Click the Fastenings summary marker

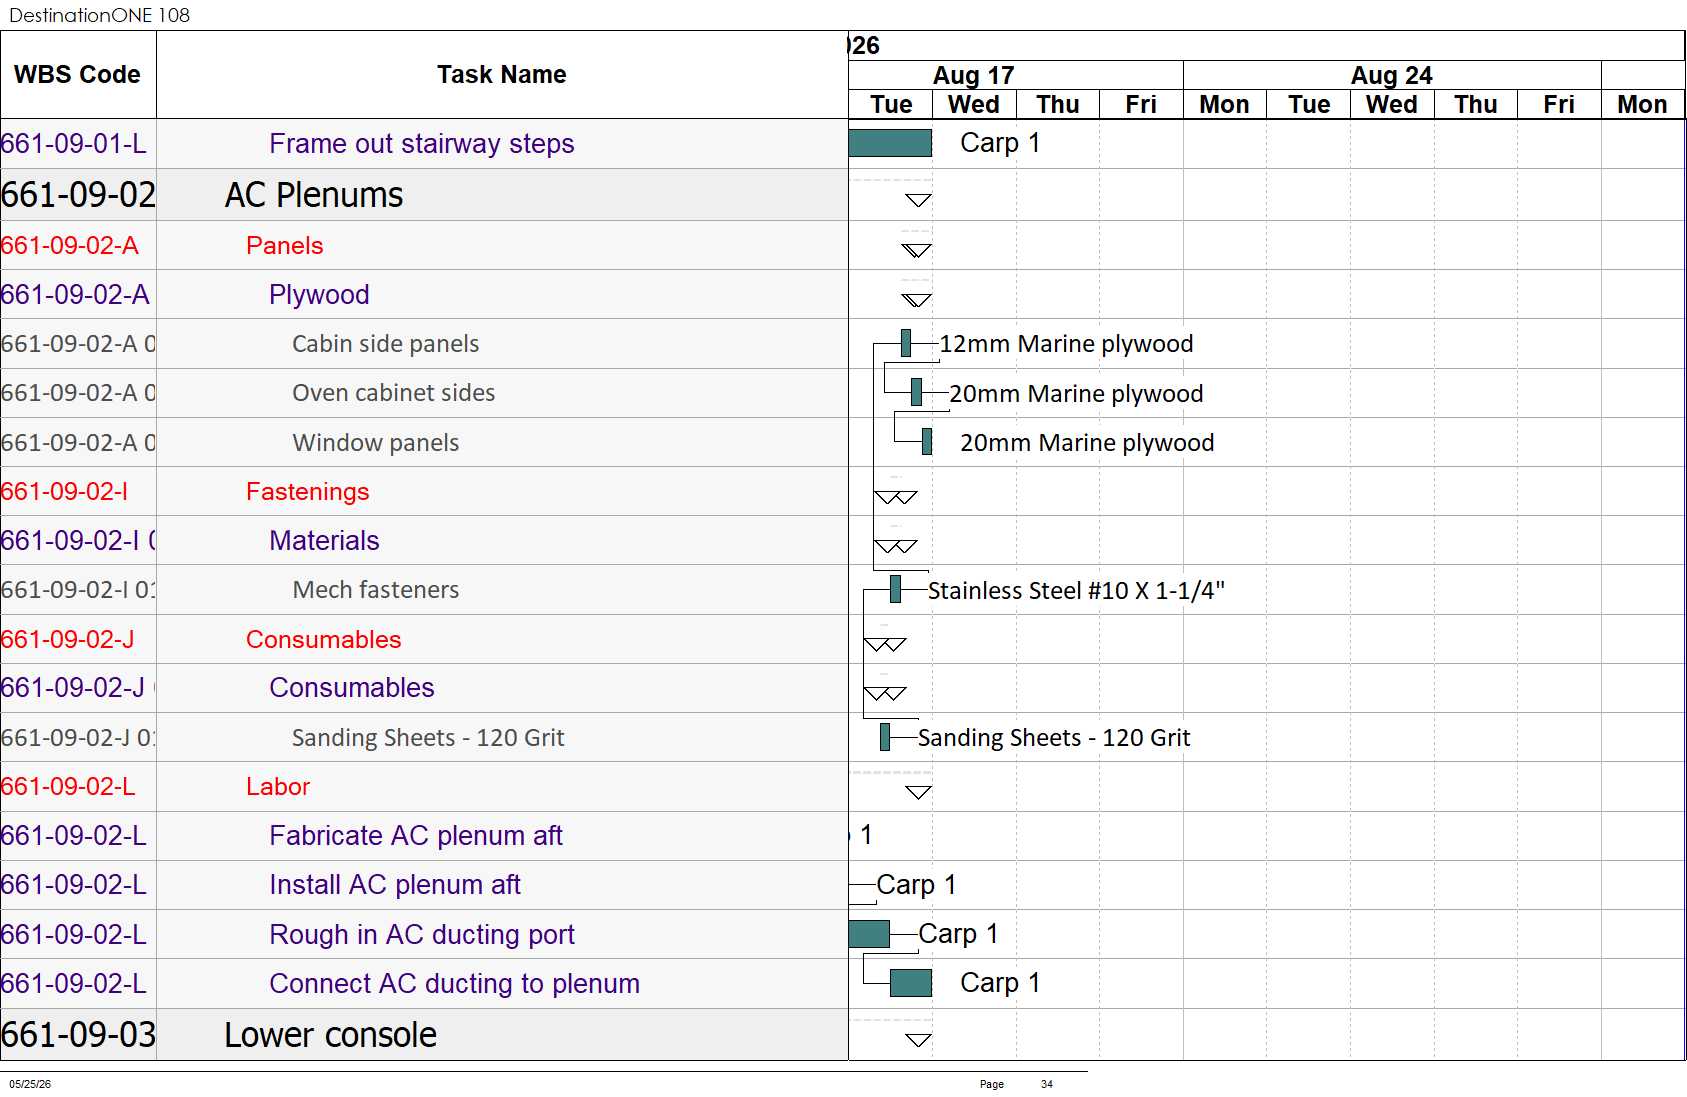tap(895, 497)
